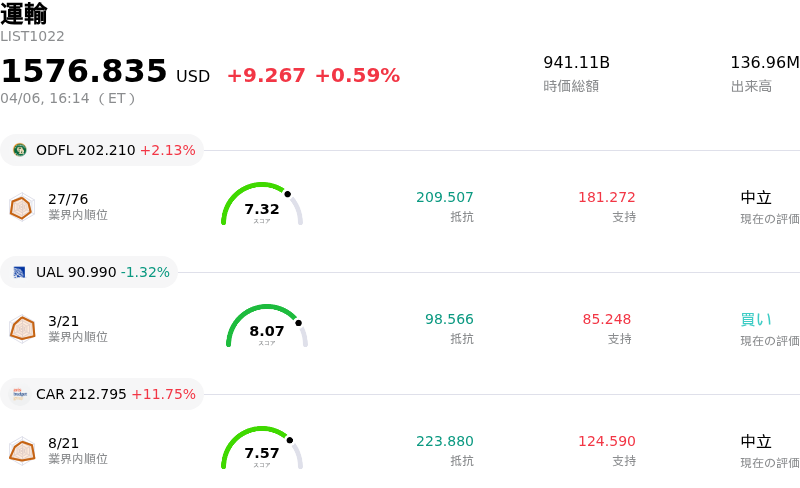Open the ODFL 202.210 stock chip

(x=103, y=150)
